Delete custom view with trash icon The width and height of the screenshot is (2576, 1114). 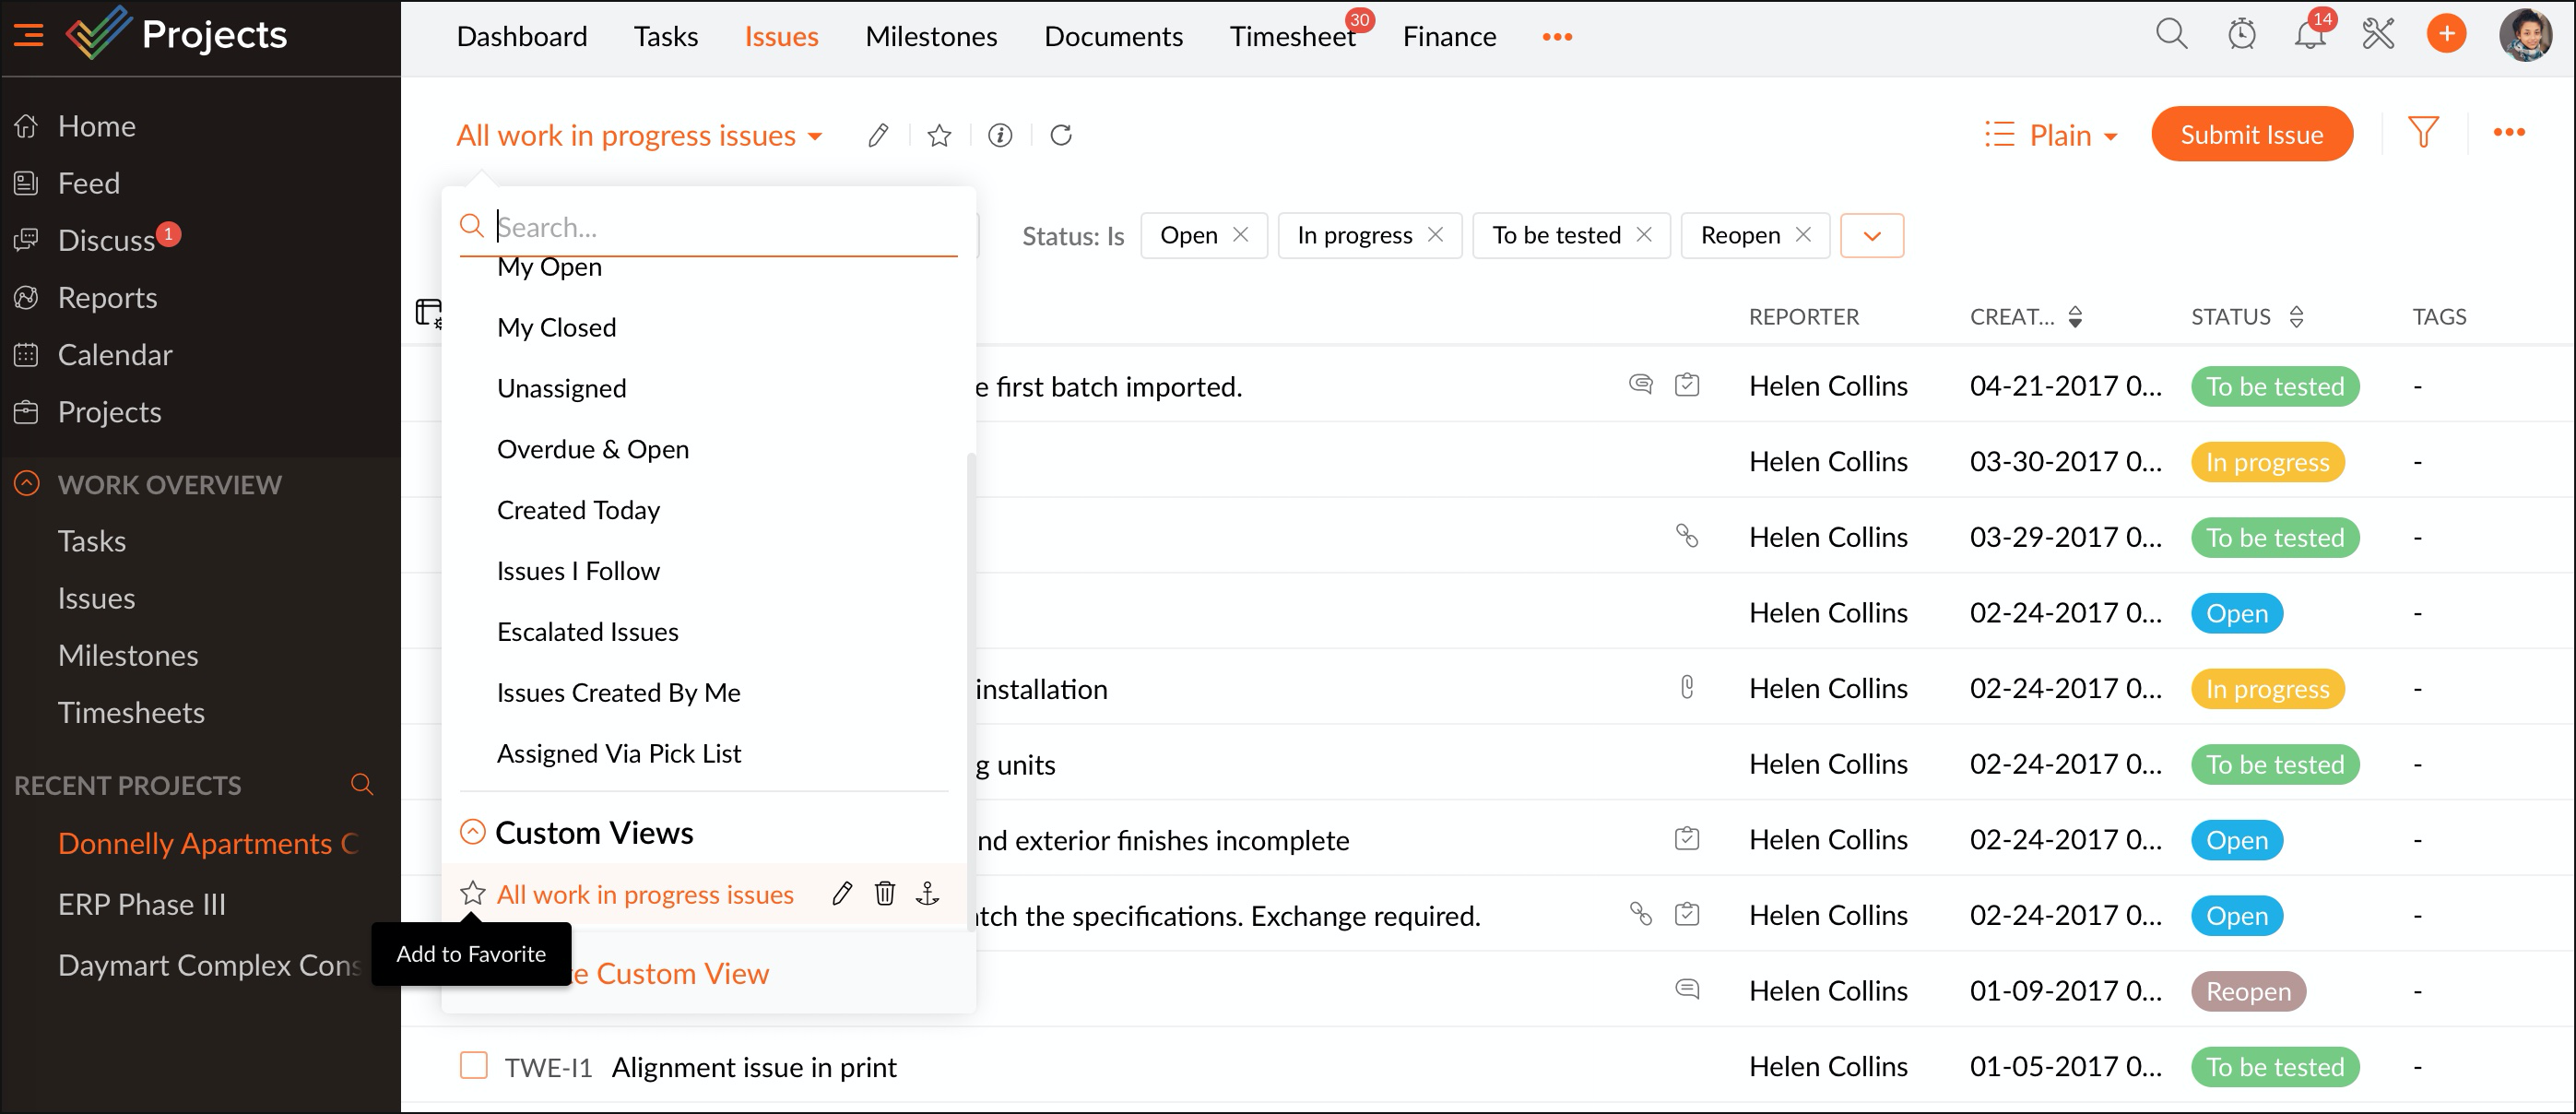(884, 893)
